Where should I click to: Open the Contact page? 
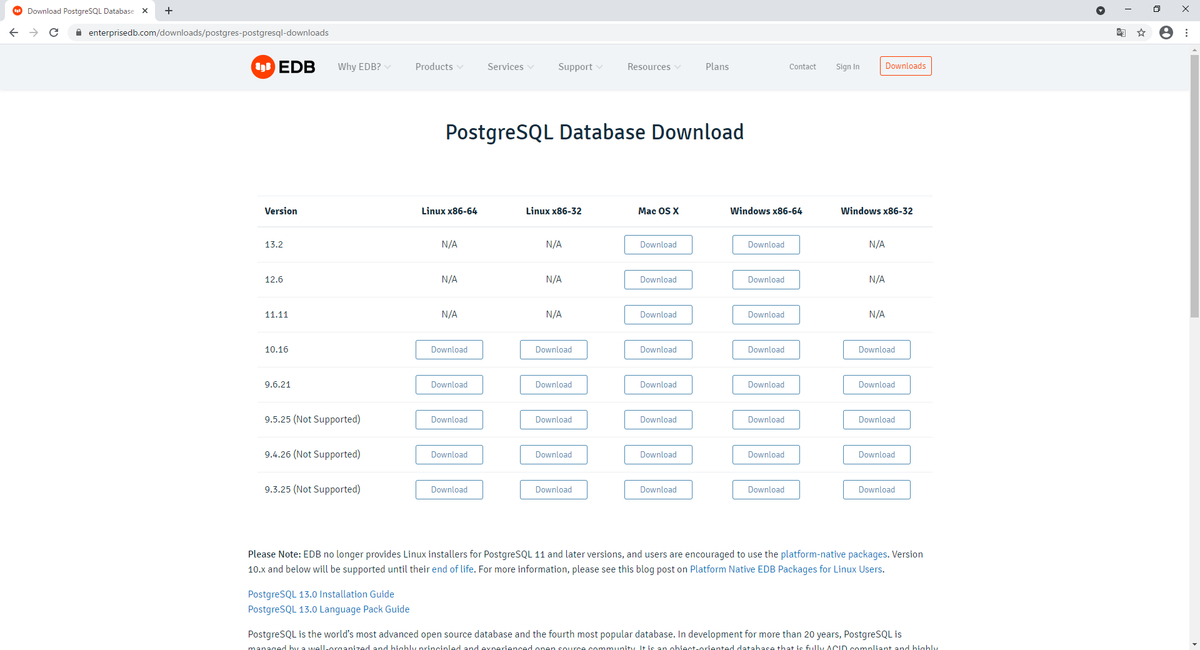(802, 67)
